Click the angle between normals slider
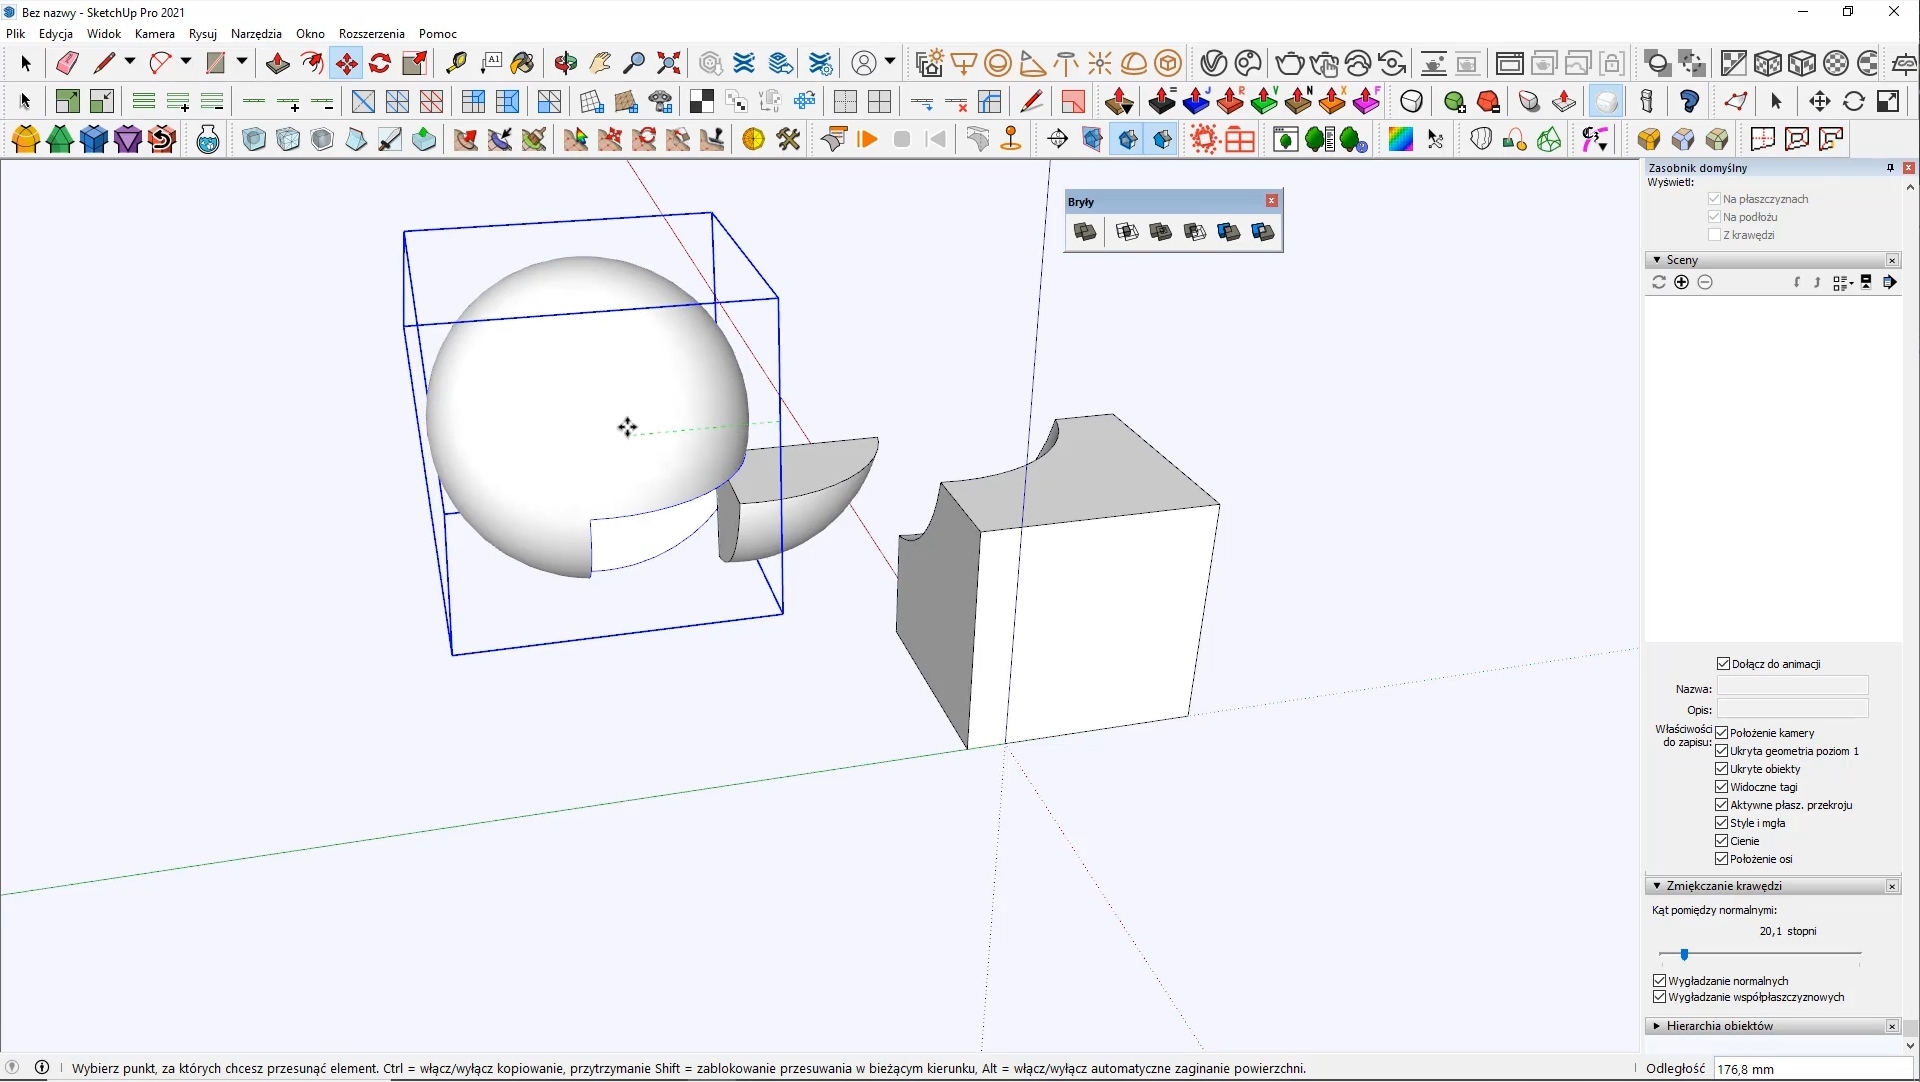The width and height of the screenshot is (1920, 1082). pyautogui.click(x=1685, y=955)
